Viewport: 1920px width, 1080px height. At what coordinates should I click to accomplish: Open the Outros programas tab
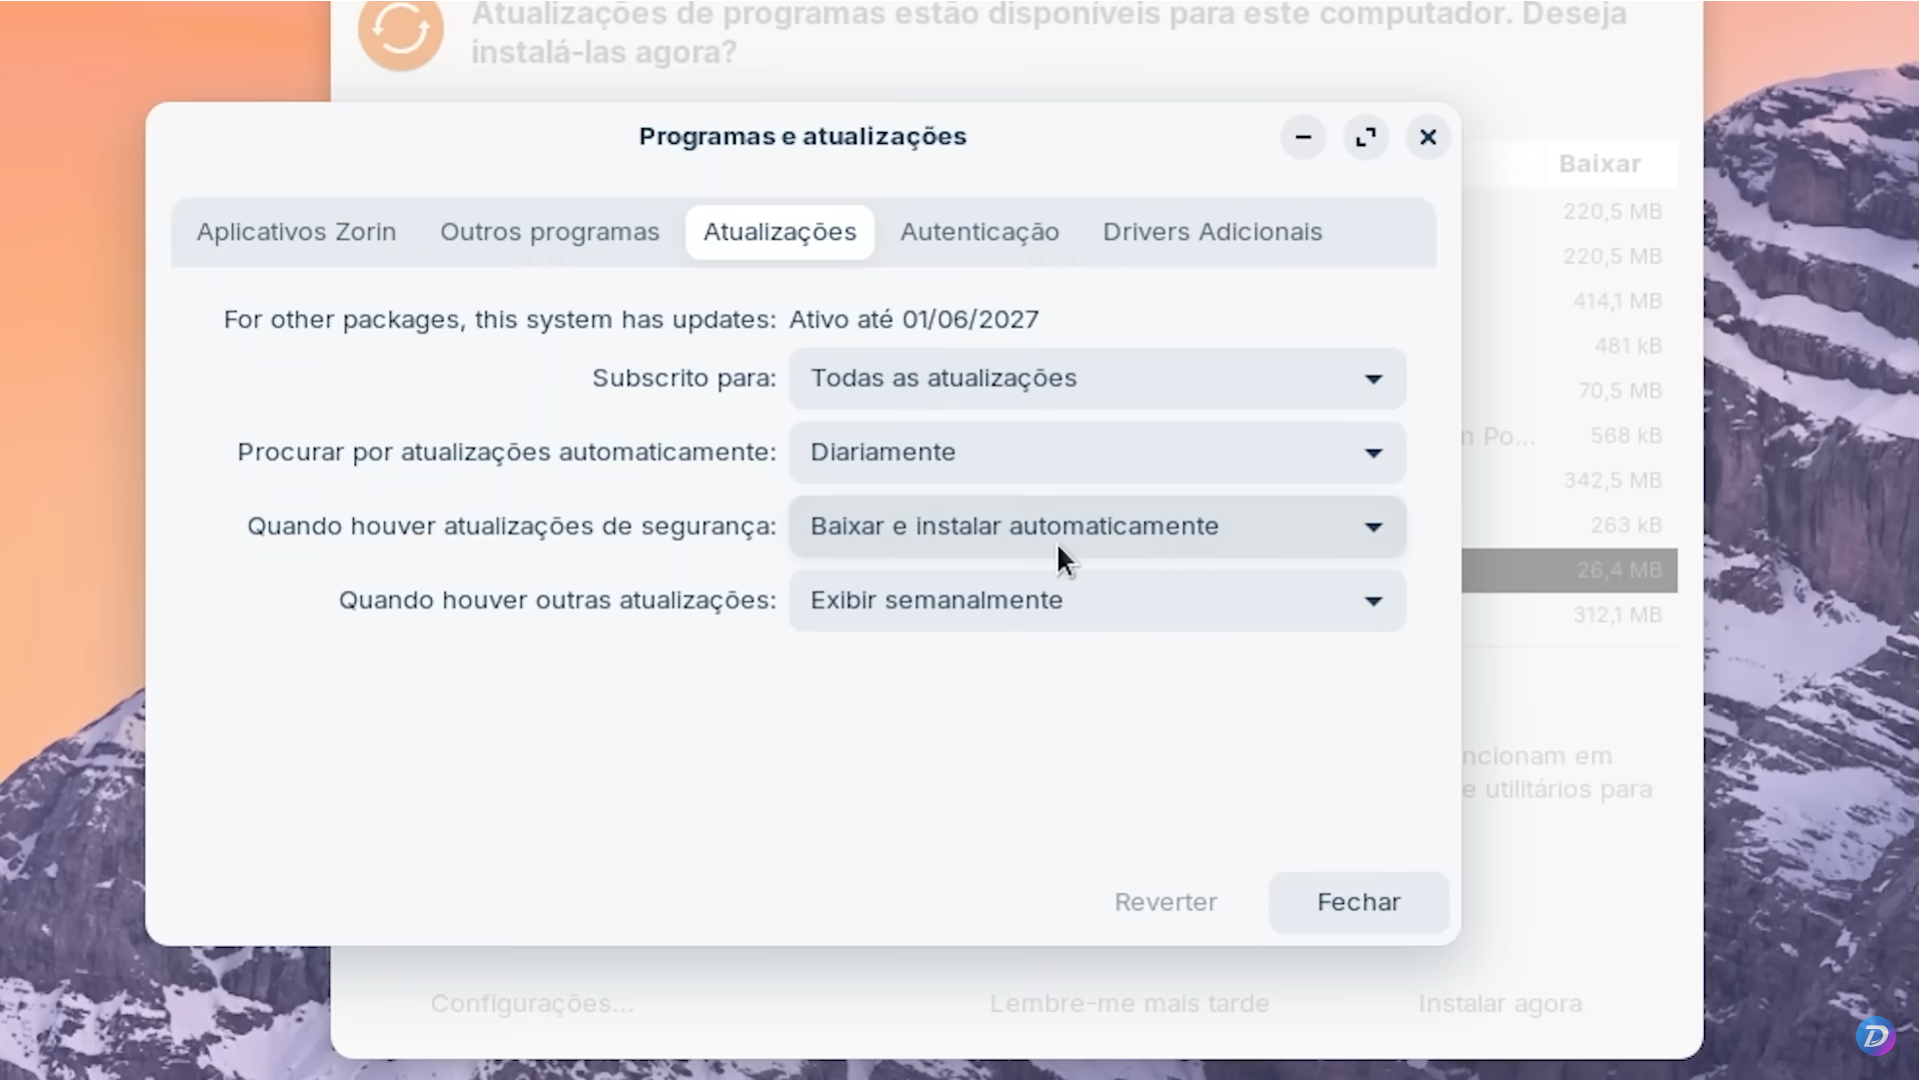coord(550,232)
